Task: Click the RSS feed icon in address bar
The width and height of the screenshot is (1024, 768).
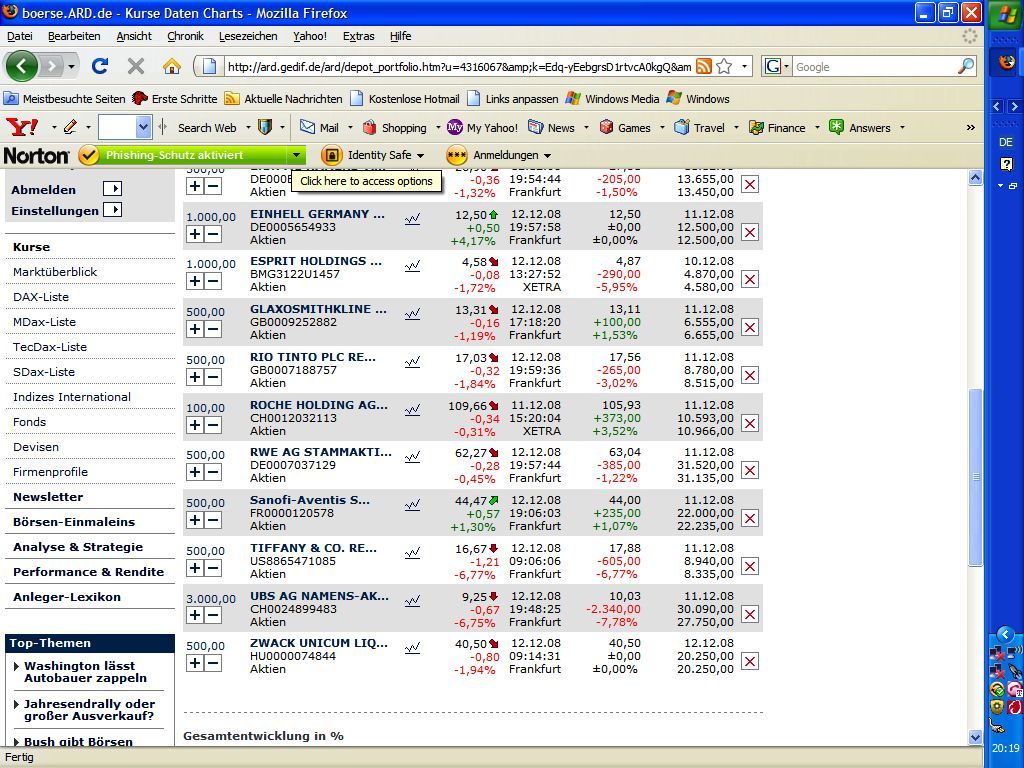Action: click(703, 66)
